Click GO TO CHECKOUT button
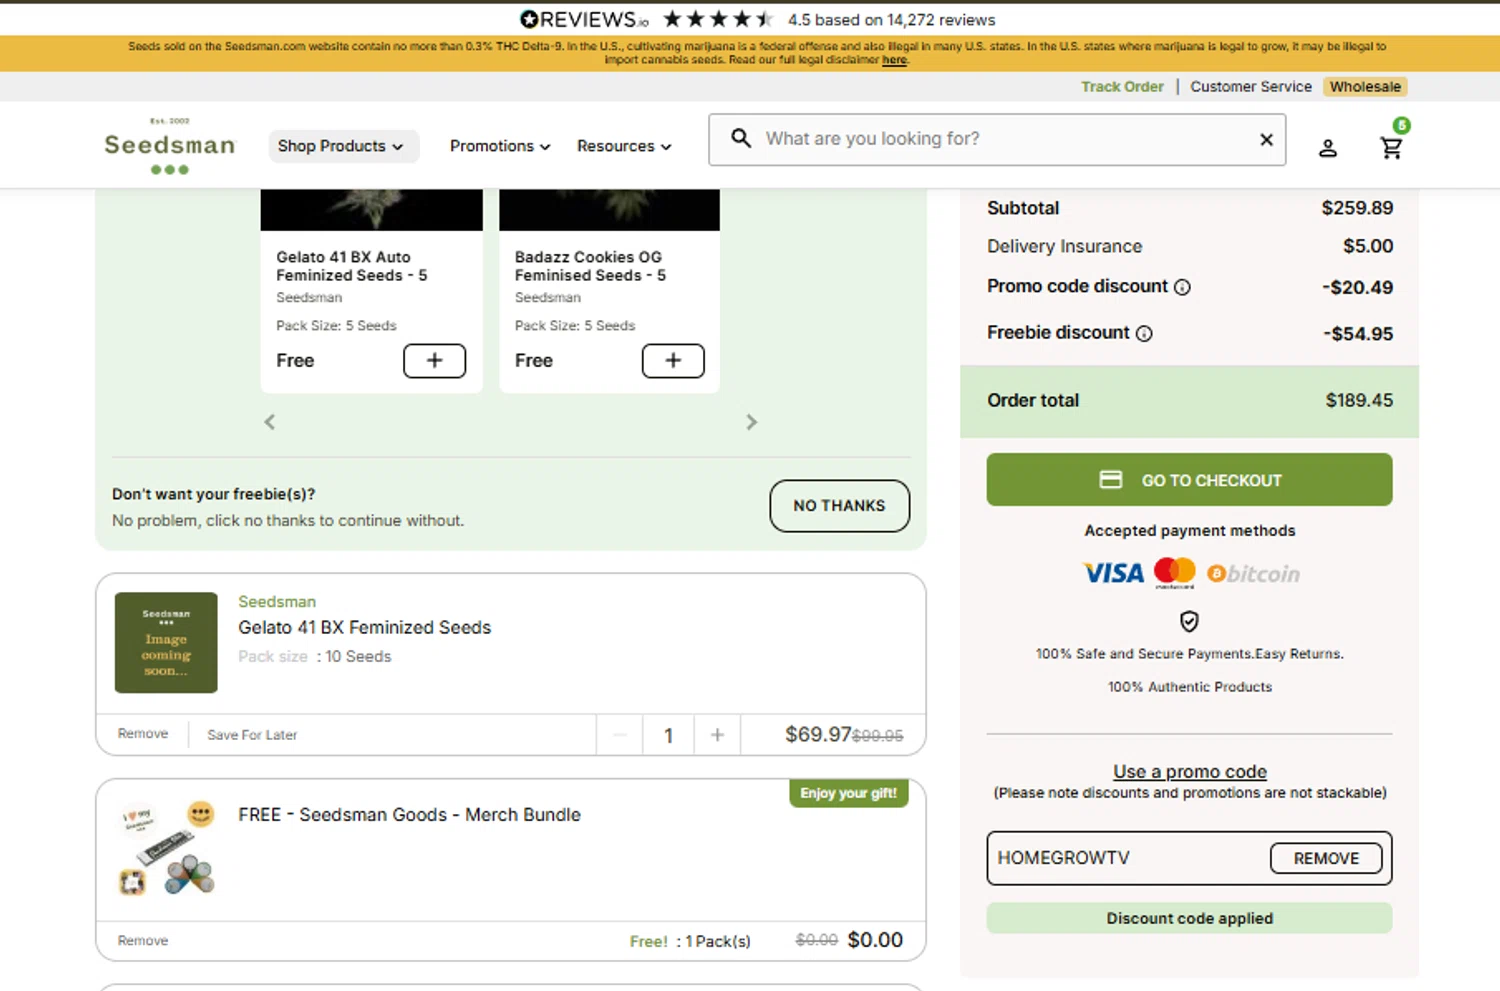This screenshot has width=1500, height=991. (x=1189, y=480)
